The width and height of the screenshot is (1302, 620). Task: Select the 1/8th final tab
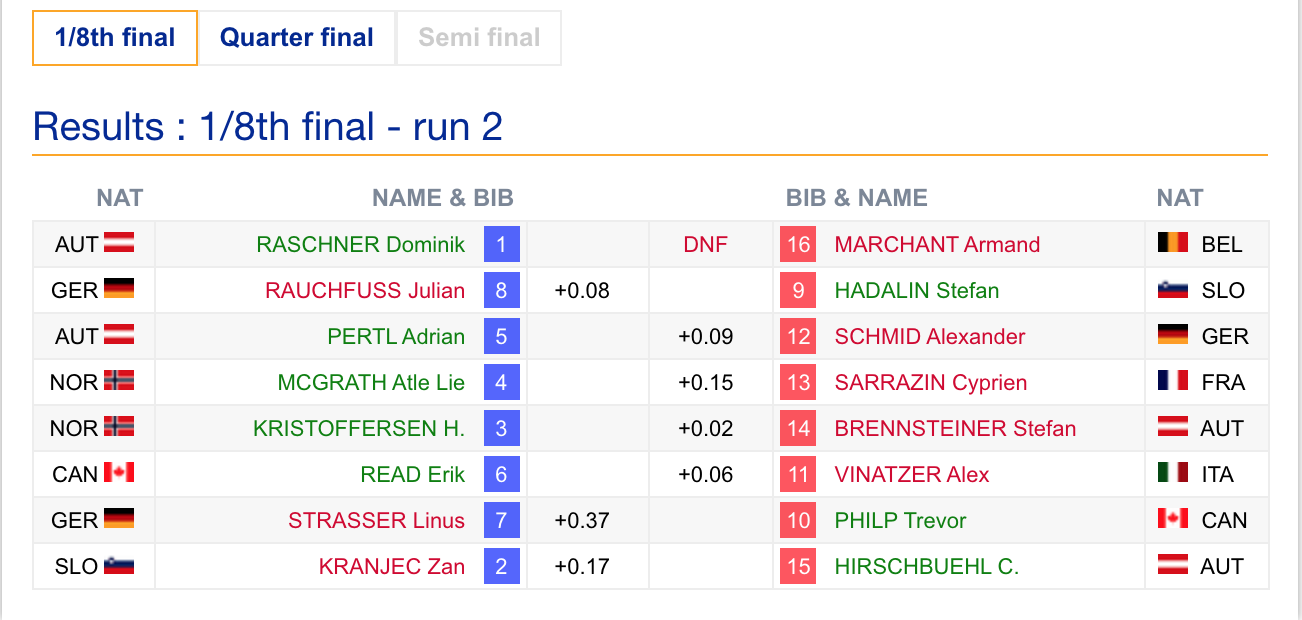(x=115, y=38)
